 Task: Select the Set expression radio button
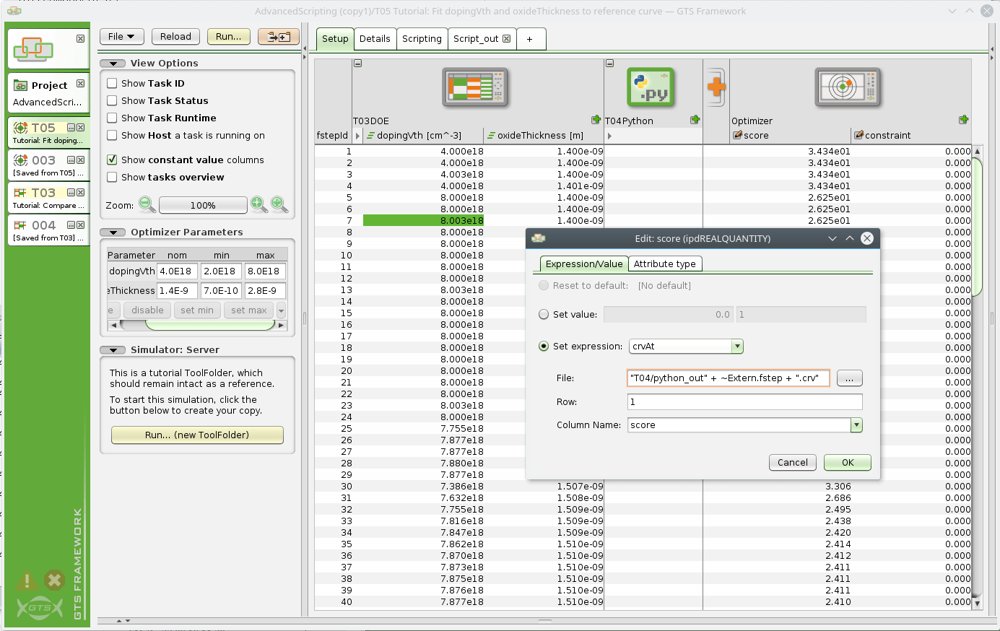[x=543, y=346]
